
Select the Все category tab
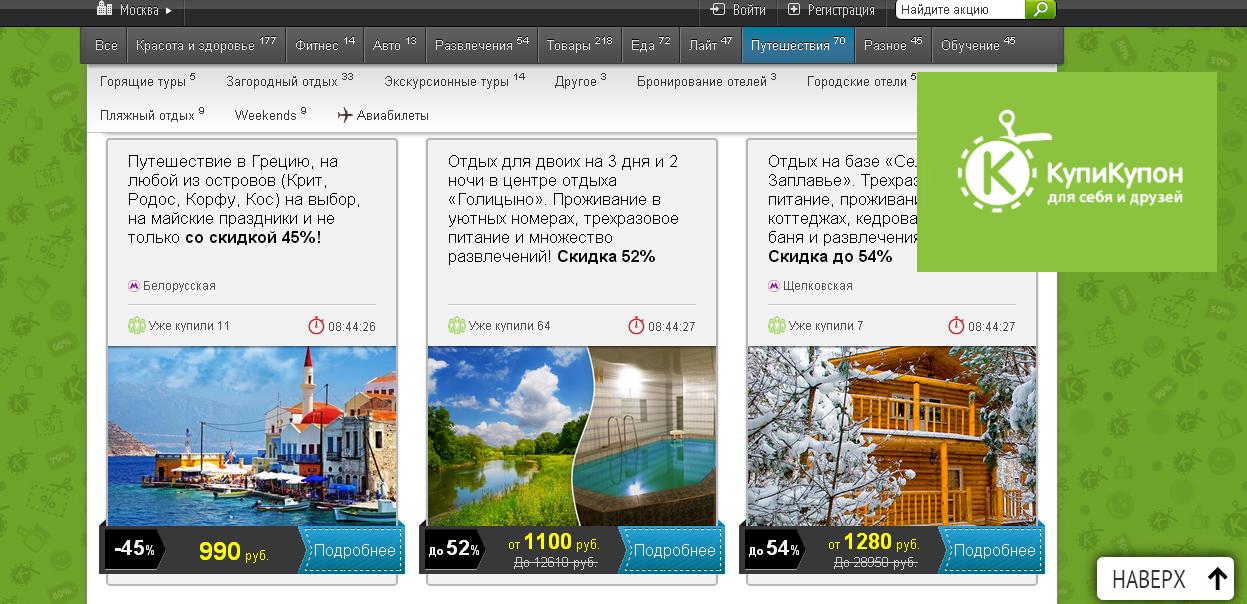(106, 45)
